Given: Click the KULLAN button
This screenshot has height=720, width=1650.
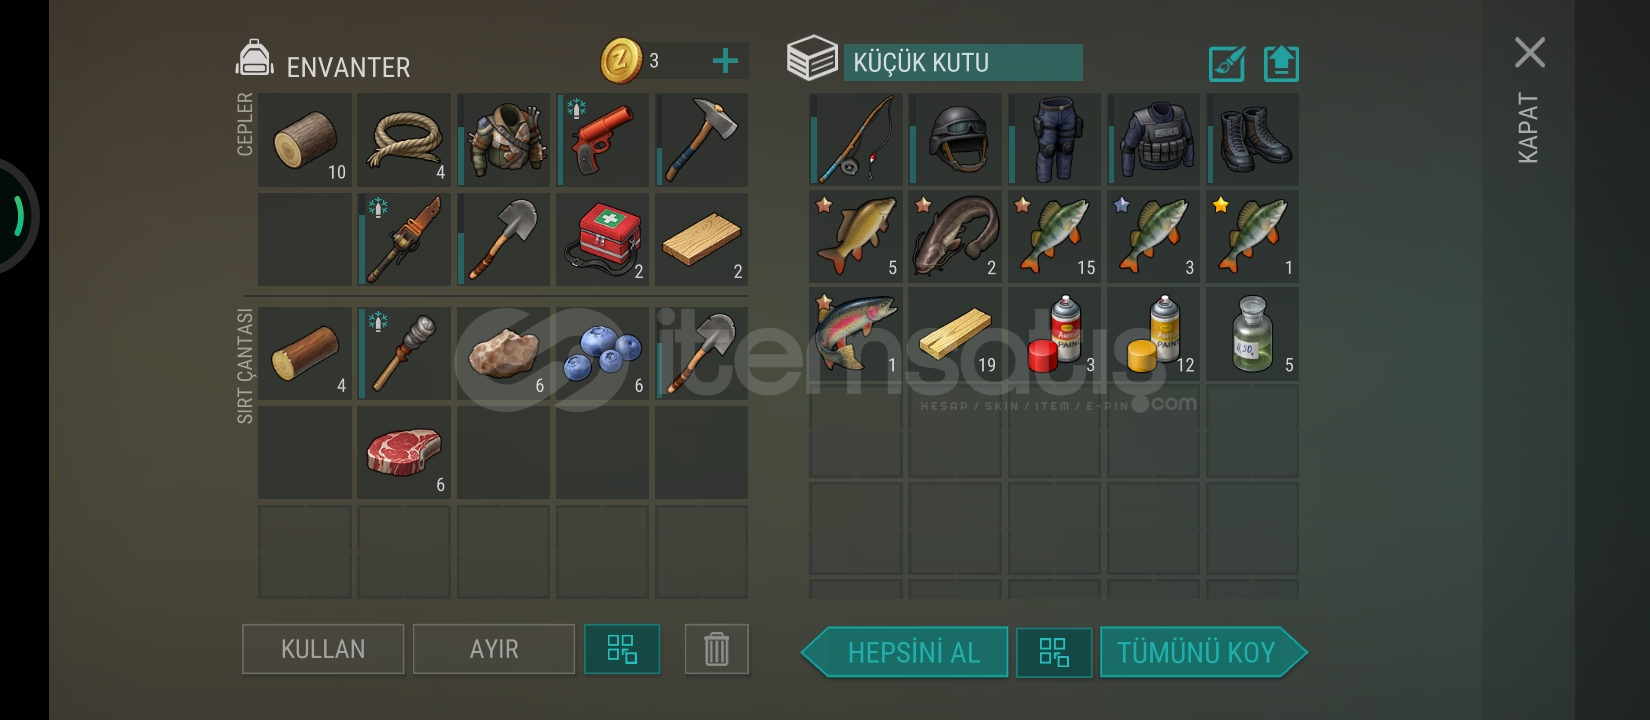Looking at the screenshot, I should click(323, 649).
